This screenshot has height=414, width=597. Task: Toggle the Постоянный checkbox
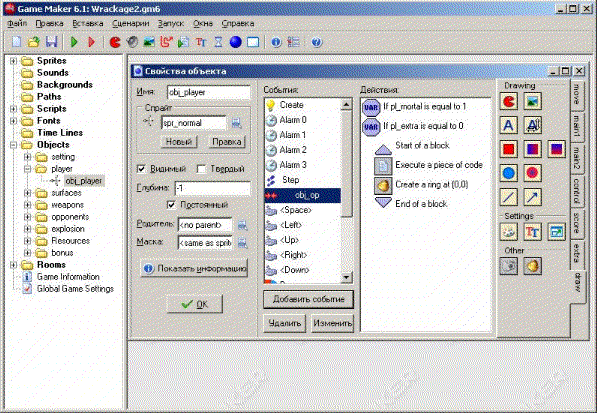[171, 205]
